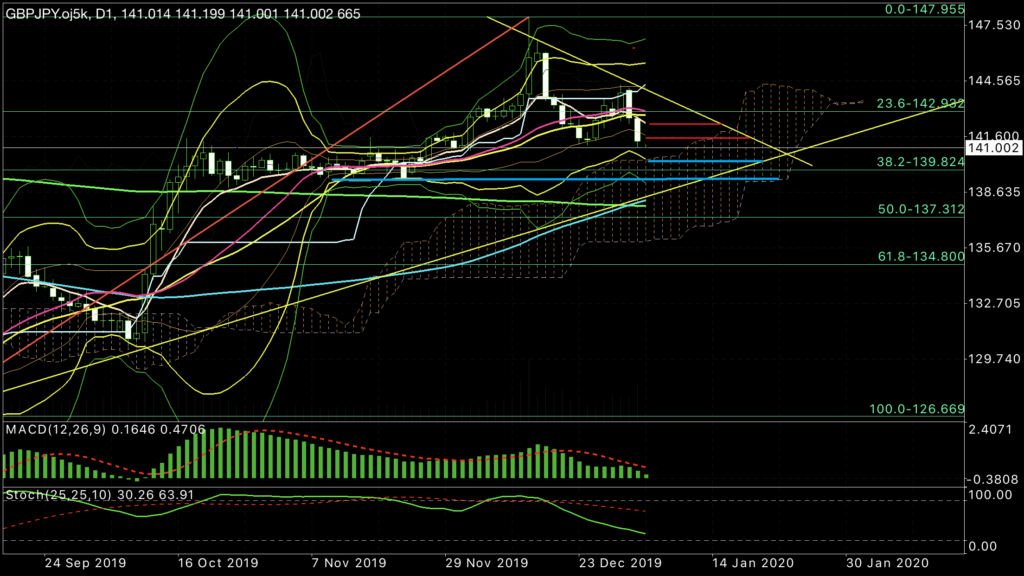Viewport: 1024px width, 576px height.
Task: Select the 23.6-142.932 Fibonacci level label
Action: (x=920, y=104)
